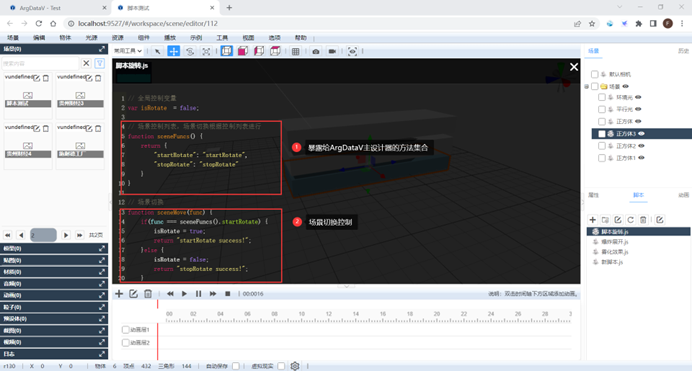Click the 搜索内容 search input field
Viewport: 692px width, 371px height.
(41, 63)
